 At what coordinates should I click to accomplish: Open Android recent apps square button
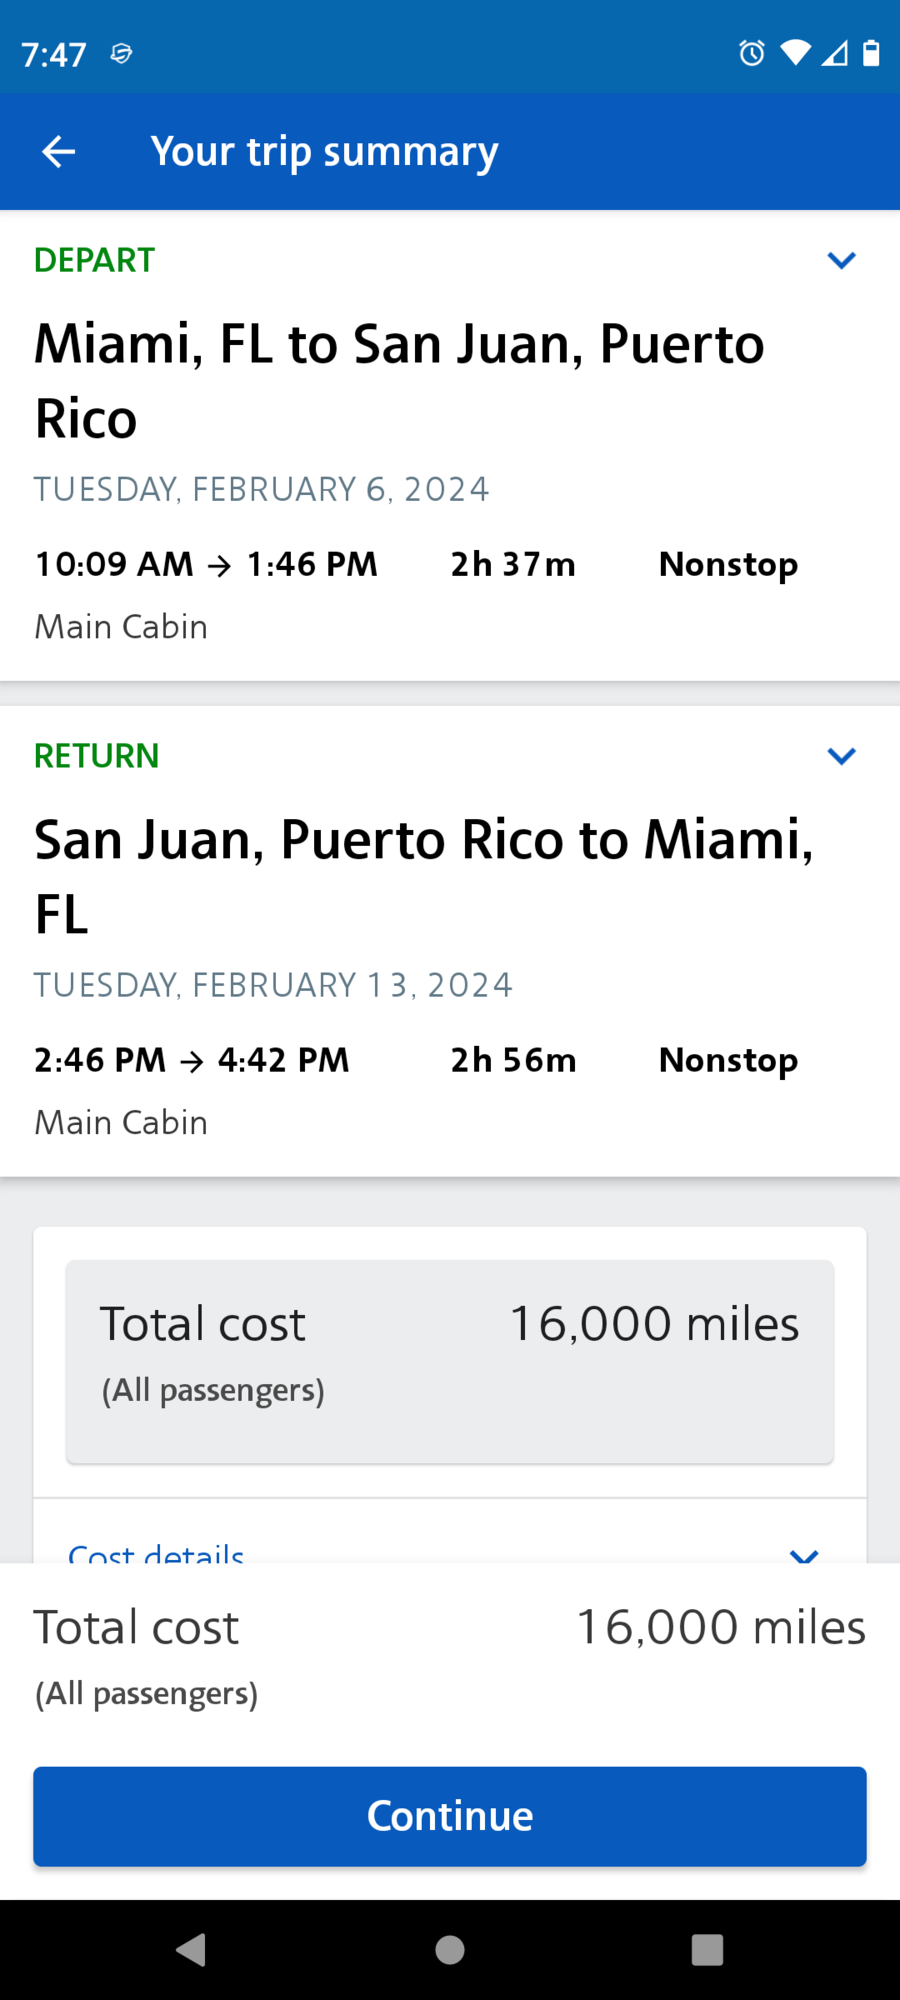point(707,1949)
